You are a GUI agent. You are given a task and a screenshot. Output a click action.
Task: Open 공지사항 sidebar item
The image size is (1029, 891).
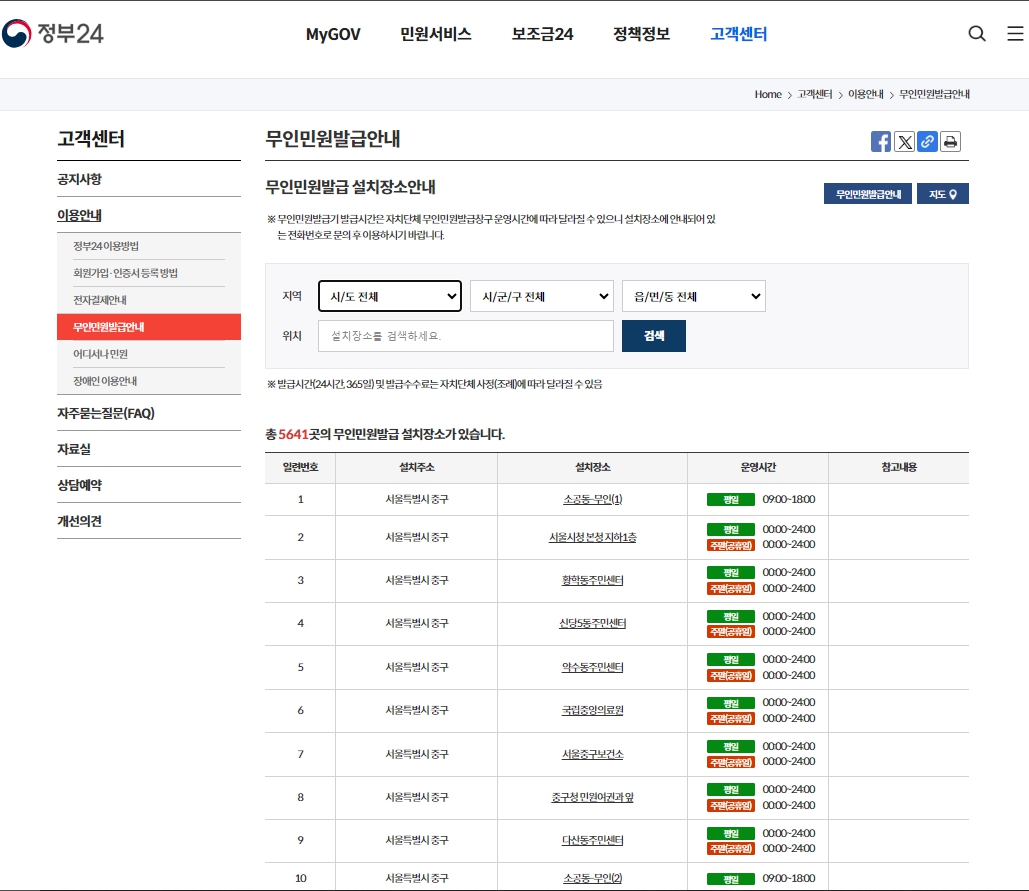click(79, 179)
